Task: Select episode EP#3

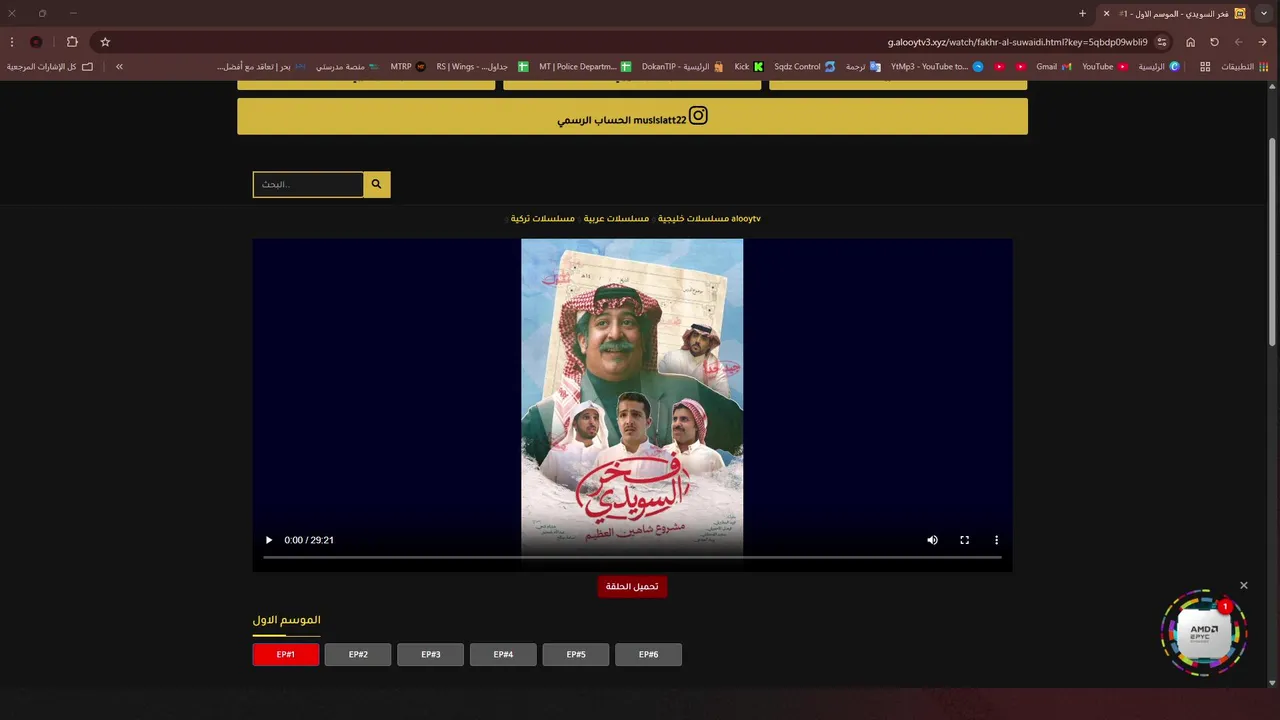Action: pos(431,655)
